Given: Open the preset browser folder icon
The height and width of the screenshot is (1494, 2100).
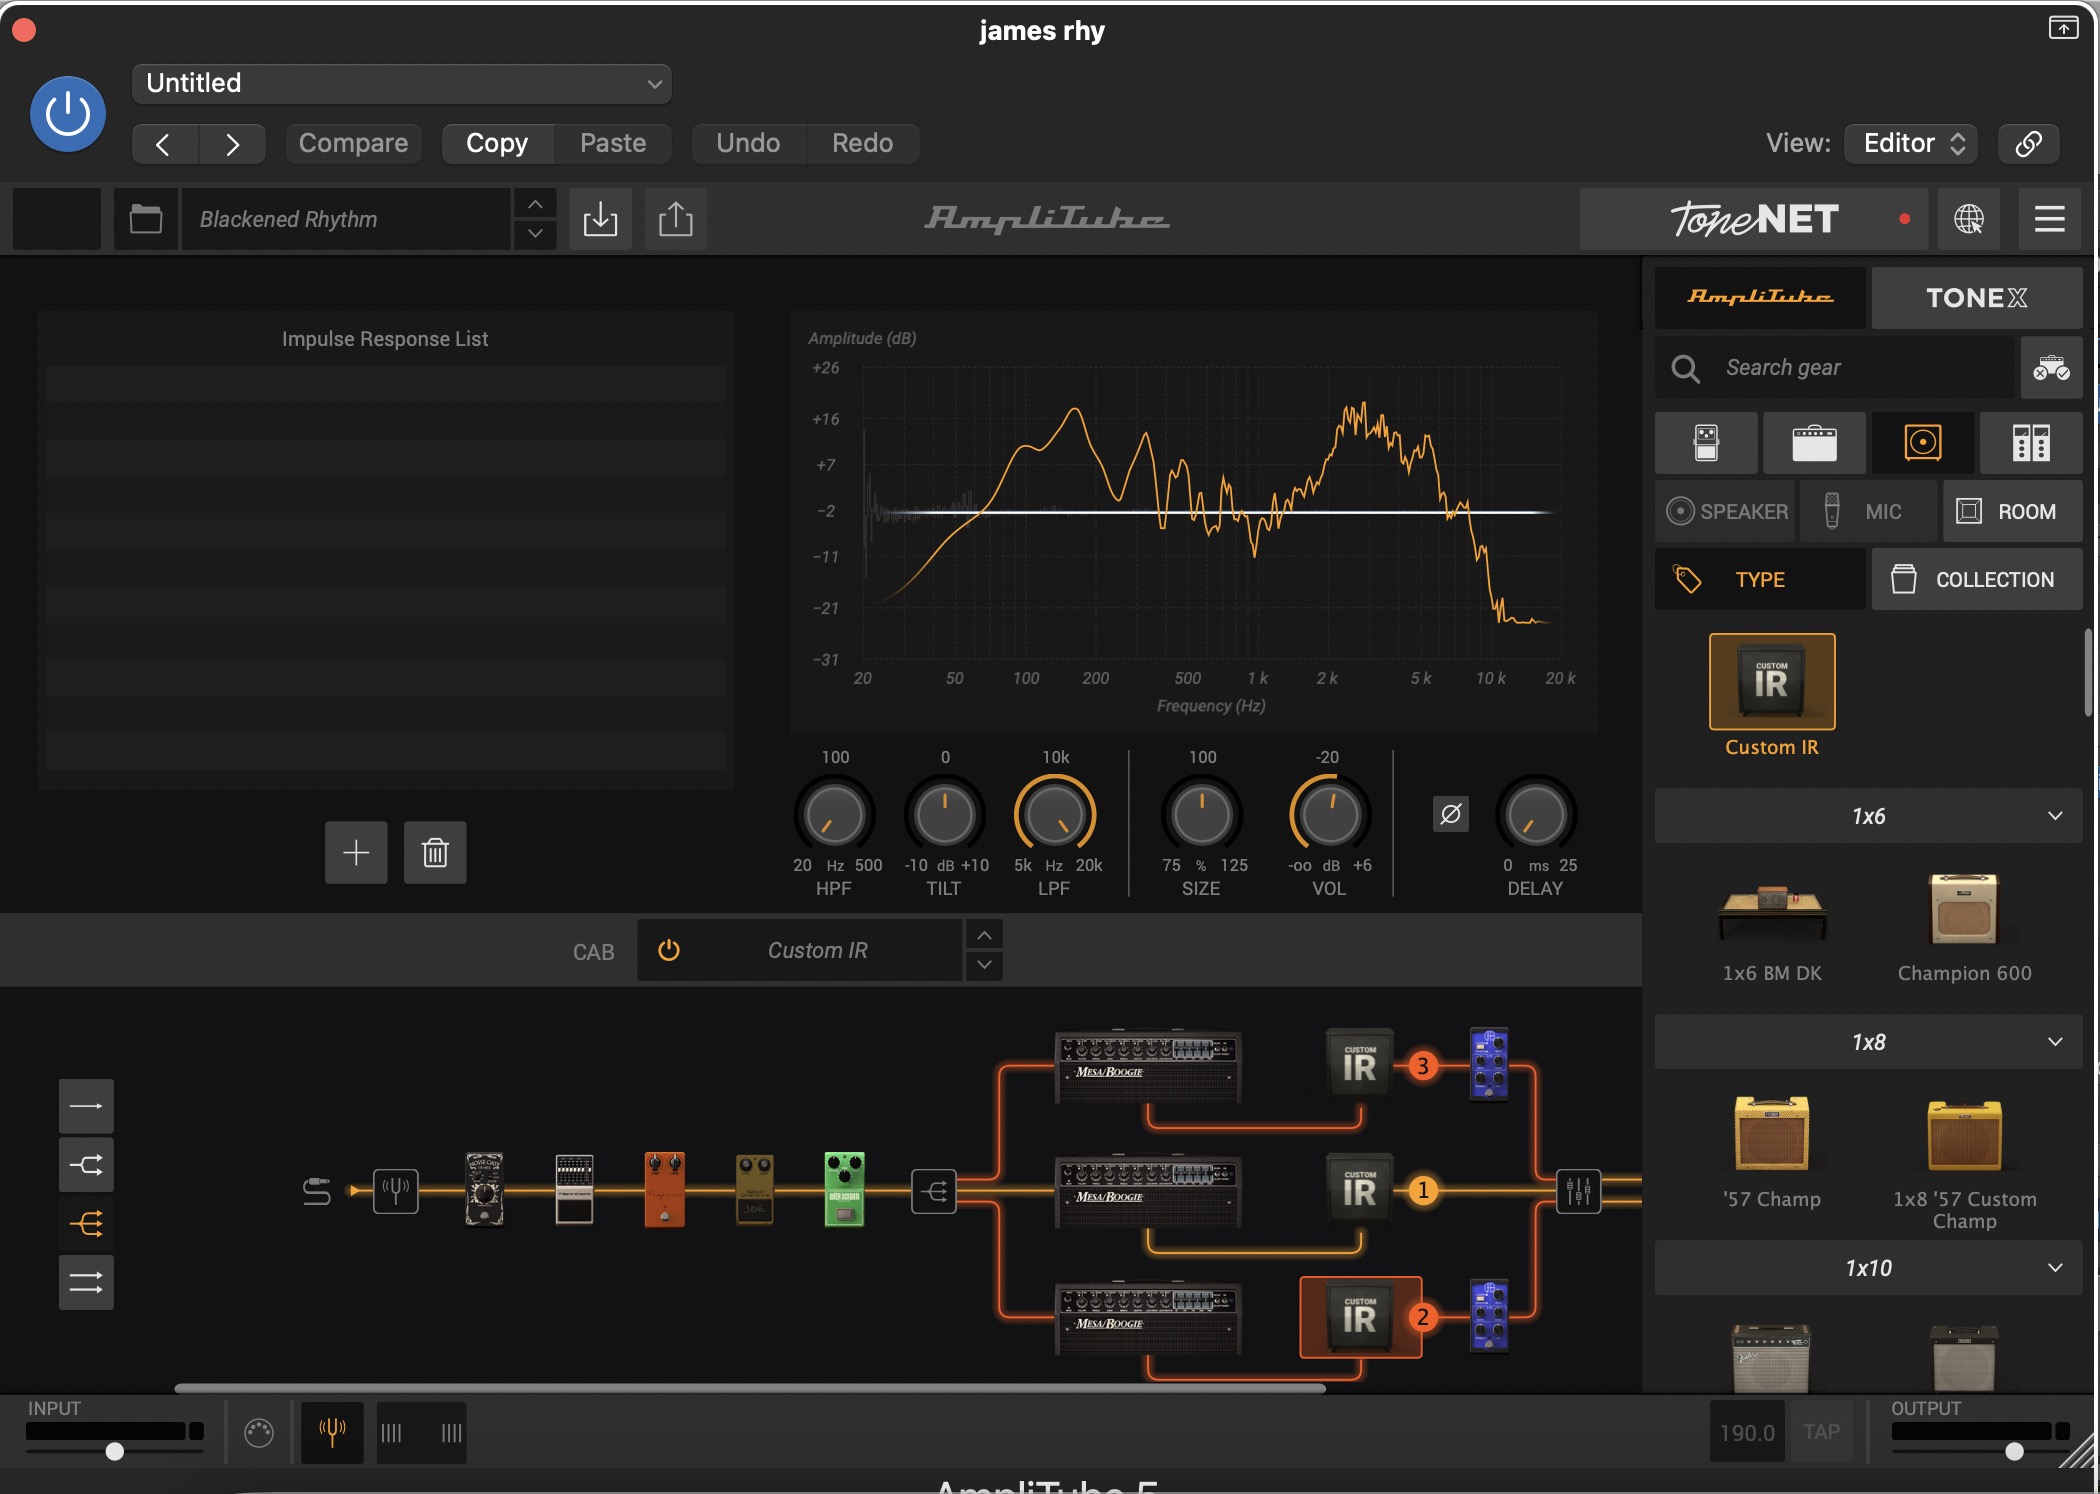Looking at the screenshot, I should point(146,219).
